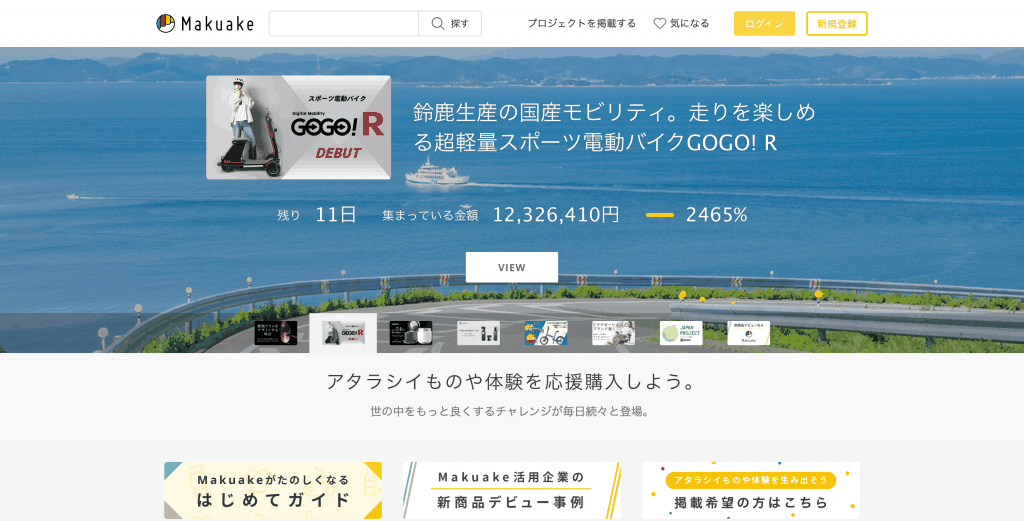Select the folding bicycle project thumbnail
Image resolution: width=1024 pixels, height=521 pixels.
(546, 333)
